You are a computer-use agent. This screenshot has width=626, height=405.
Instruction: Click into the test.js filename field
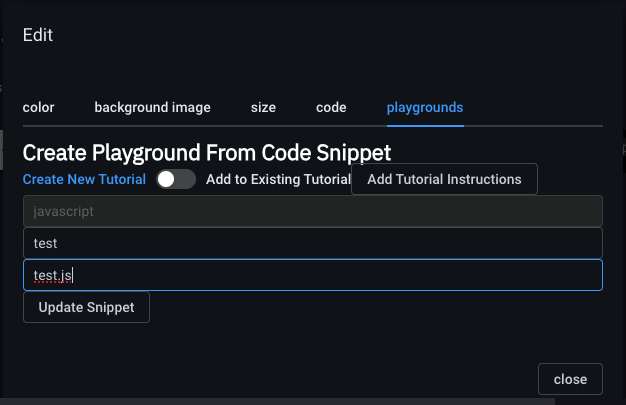click(312, 275)
